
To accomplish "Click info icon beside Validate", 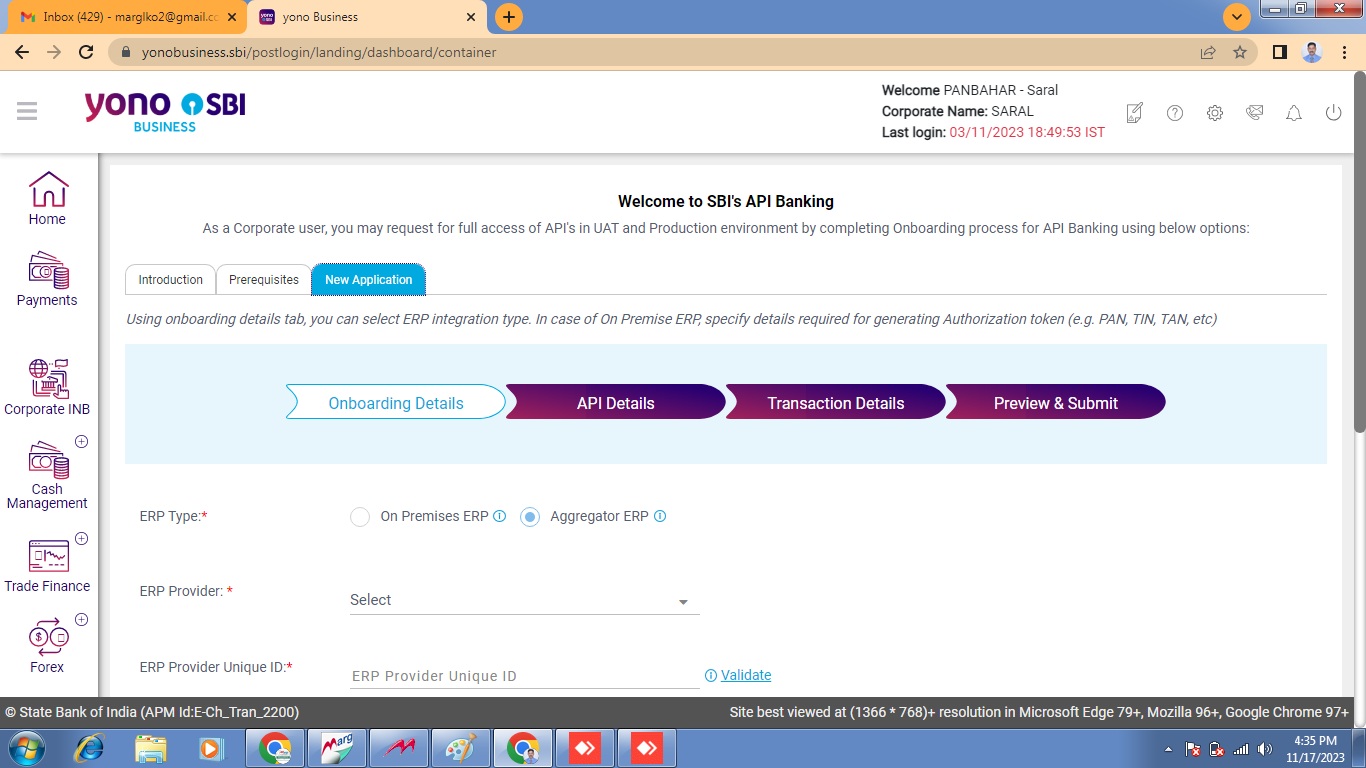I will pyautogui.click(x=711, y=675).
